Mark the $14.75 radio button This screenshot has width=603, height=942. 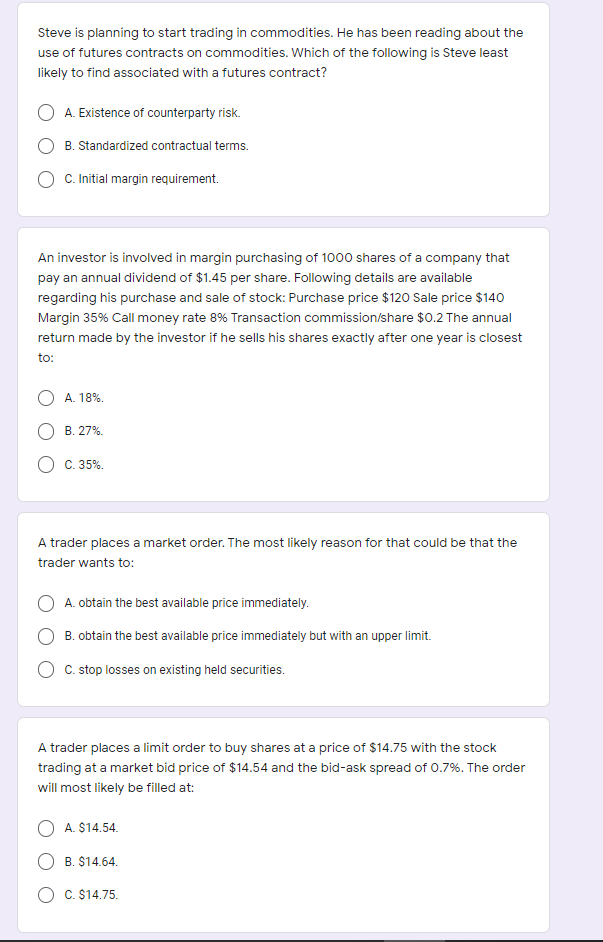46,895
